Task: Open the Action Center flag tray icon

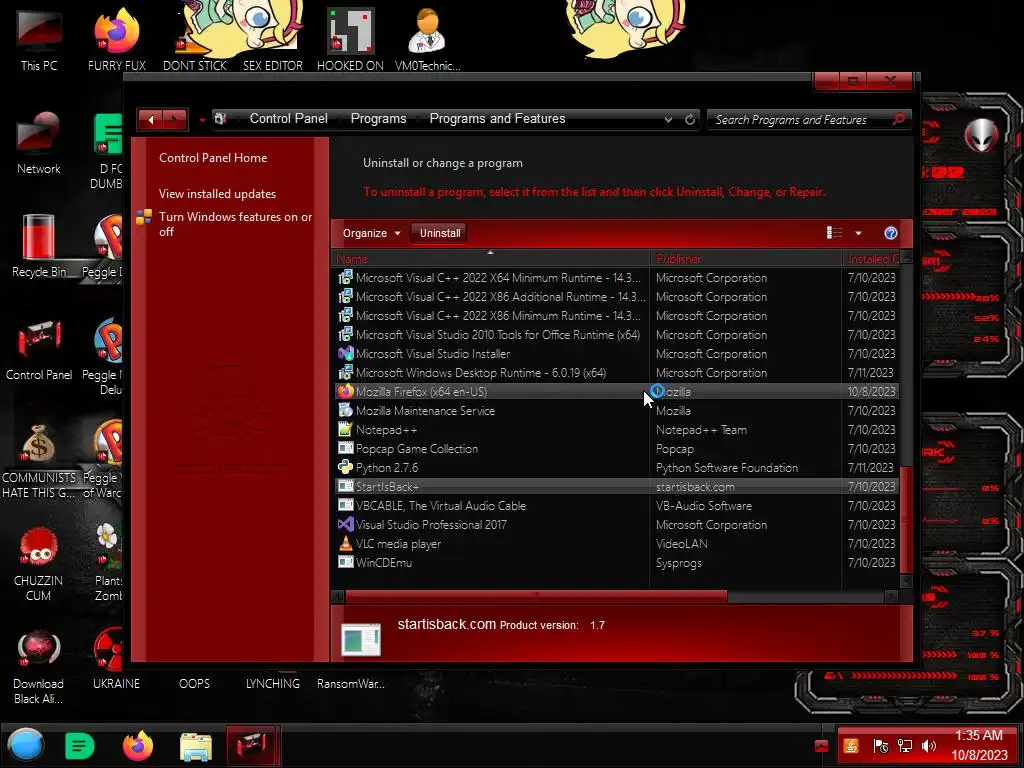Action: (x=880, y=746)
